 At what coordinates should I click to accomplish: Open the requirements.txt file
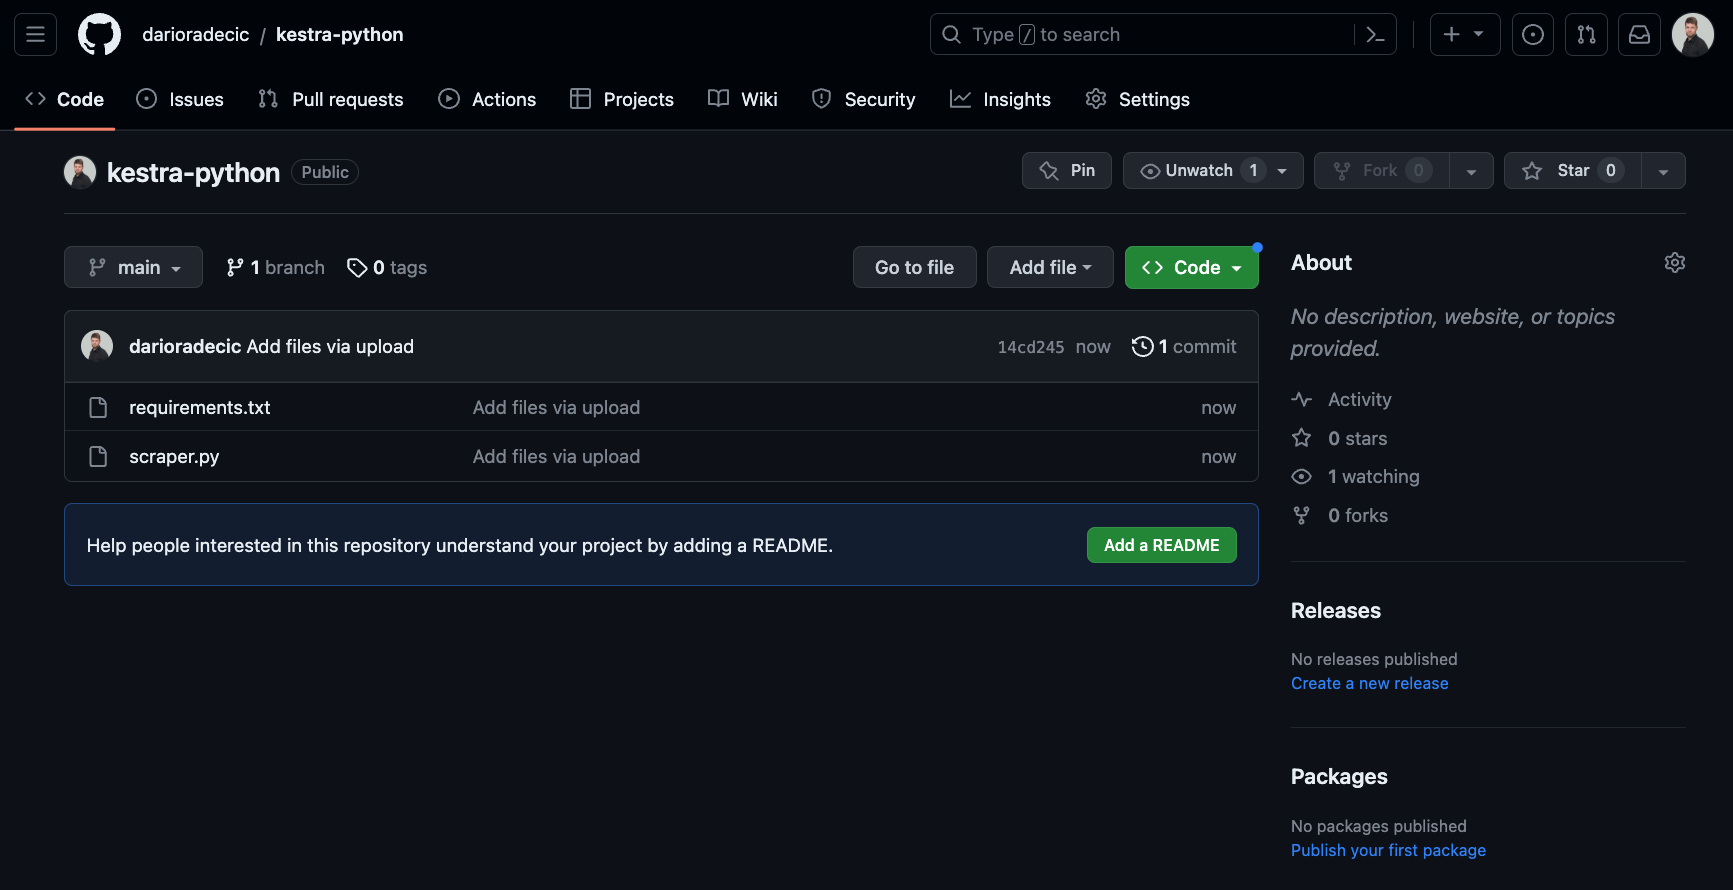pos(200,407)
